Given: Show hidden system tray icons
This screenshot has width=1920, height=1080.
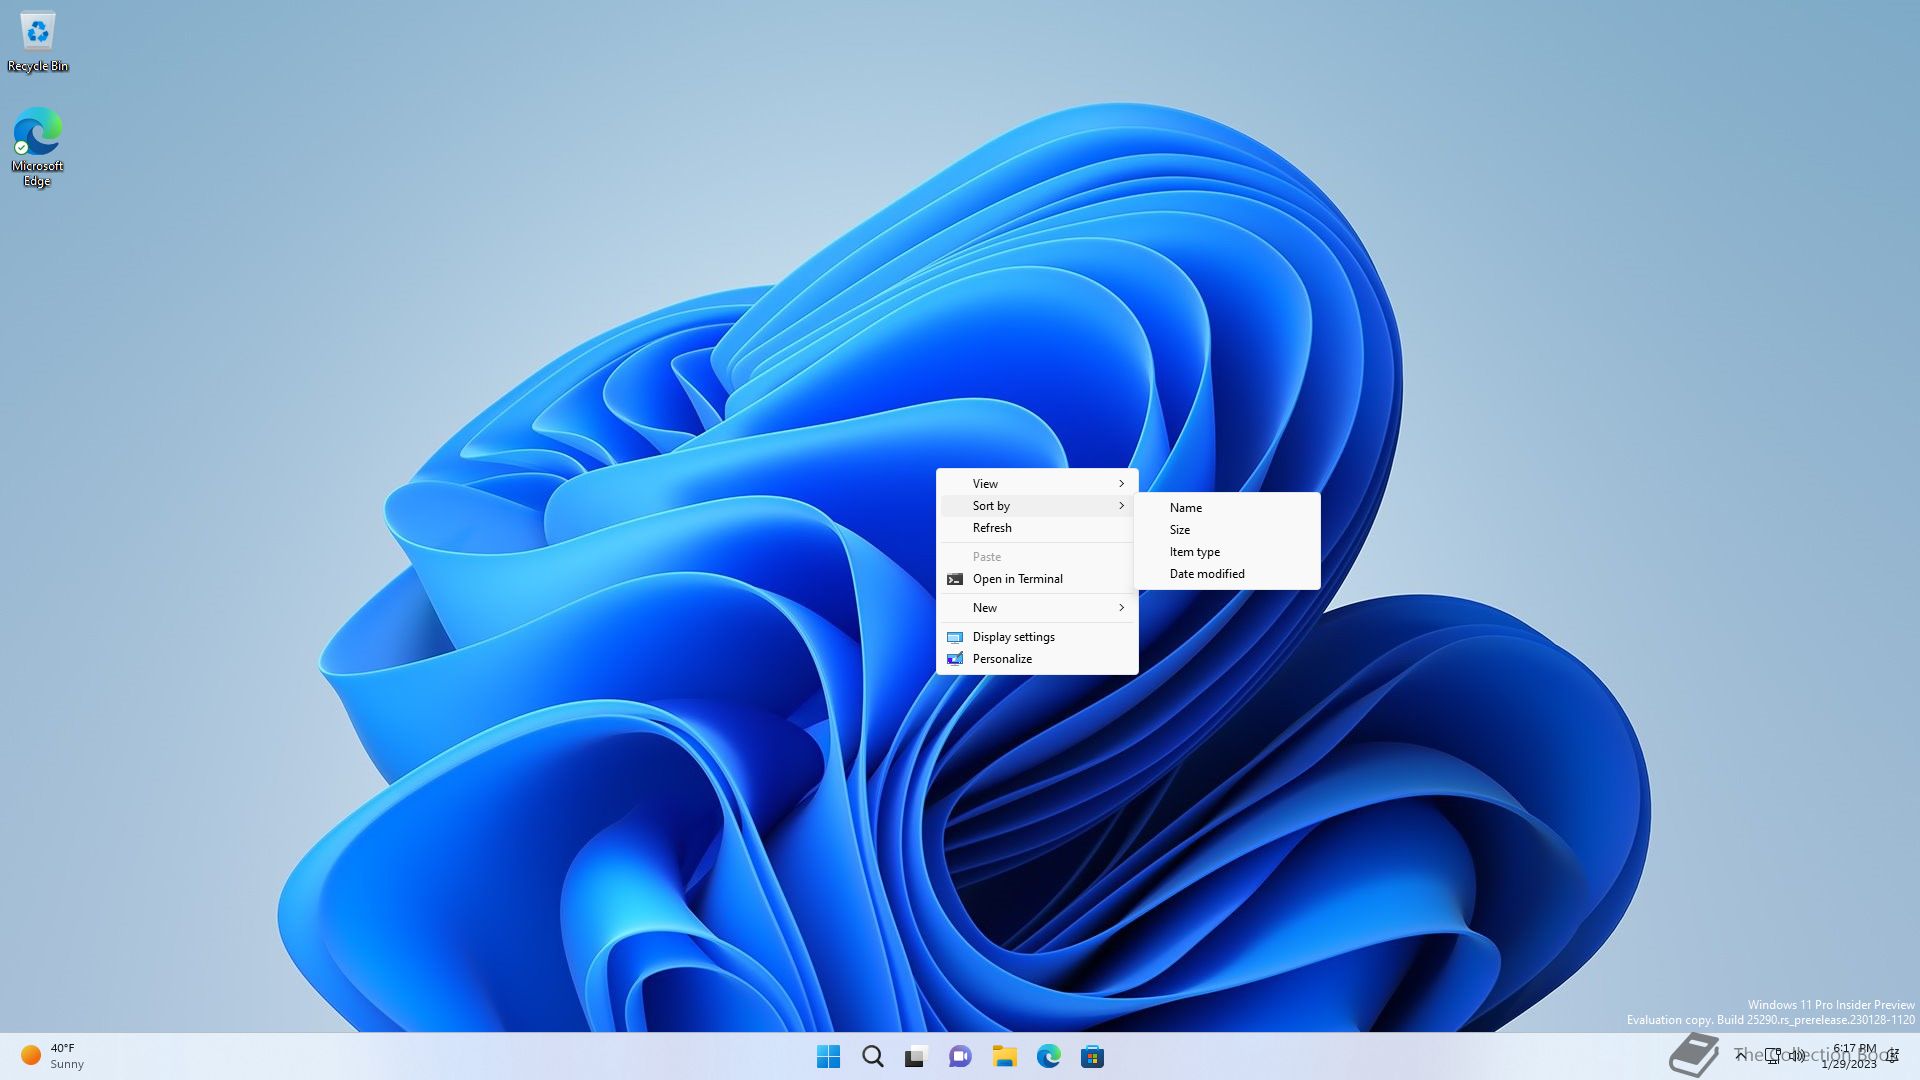Looking at the screenshot, I should pyautogui.click(x=1740, y=1055).
